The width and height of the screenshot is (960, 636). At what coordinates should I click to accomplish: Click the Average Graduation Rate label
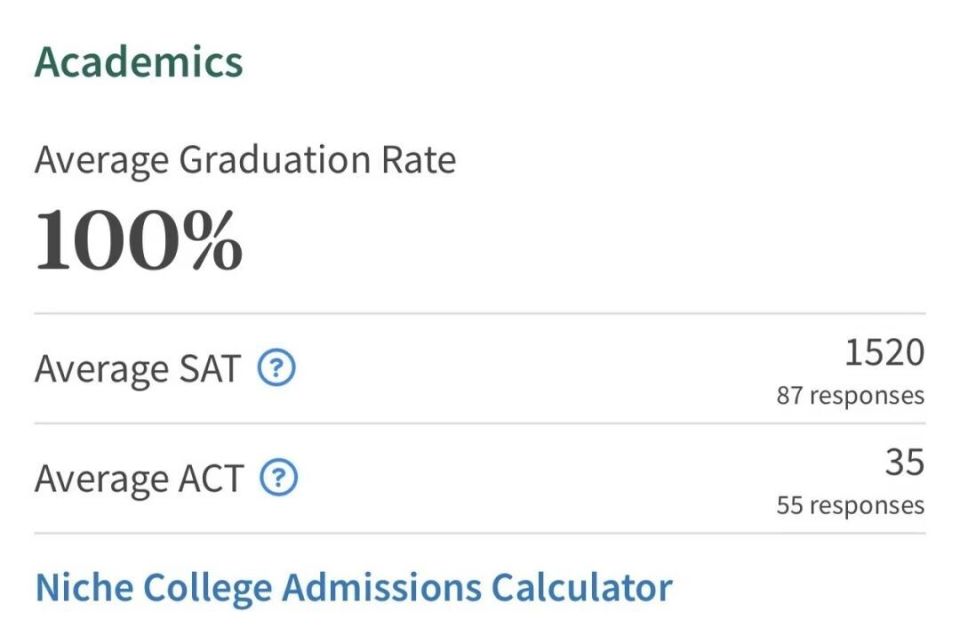(x=245, y=160)
